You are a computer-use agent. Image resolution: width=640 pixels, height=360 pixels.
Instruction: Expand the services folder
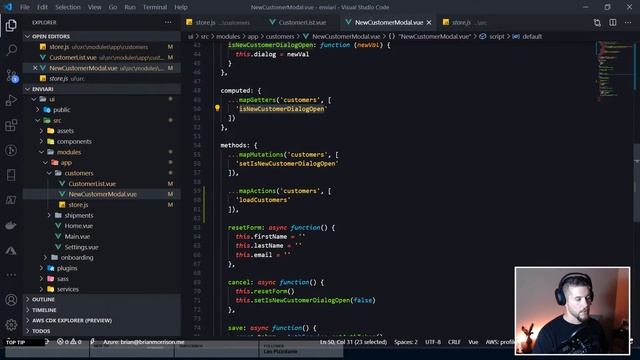point(41,289)
